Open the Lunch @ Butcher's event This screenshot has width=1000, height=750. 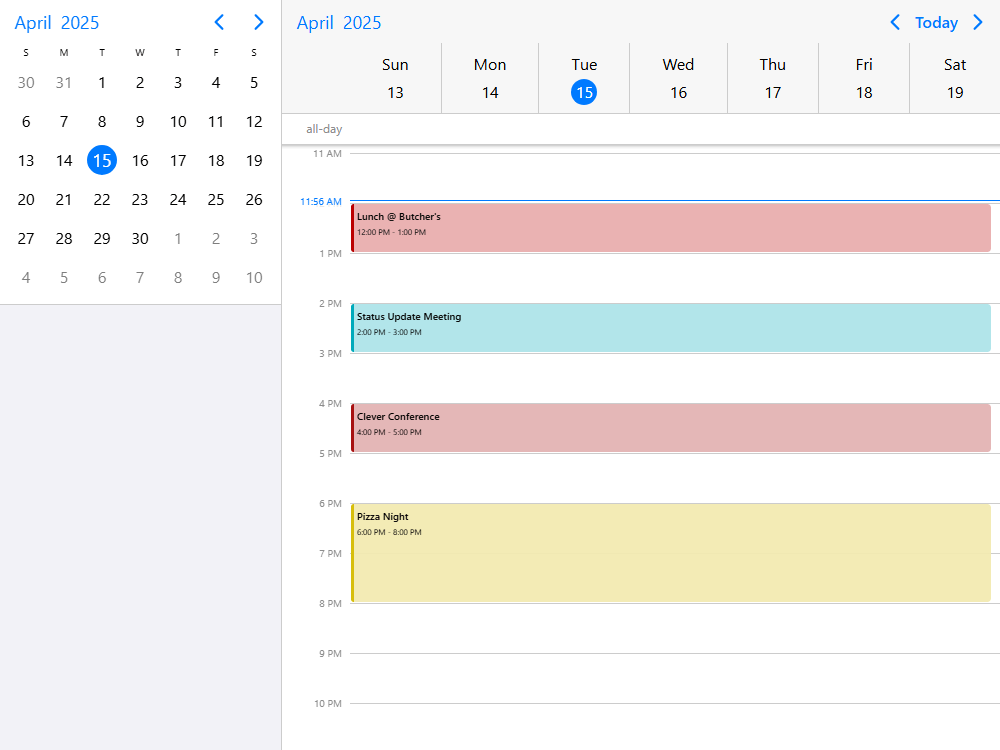671,228
